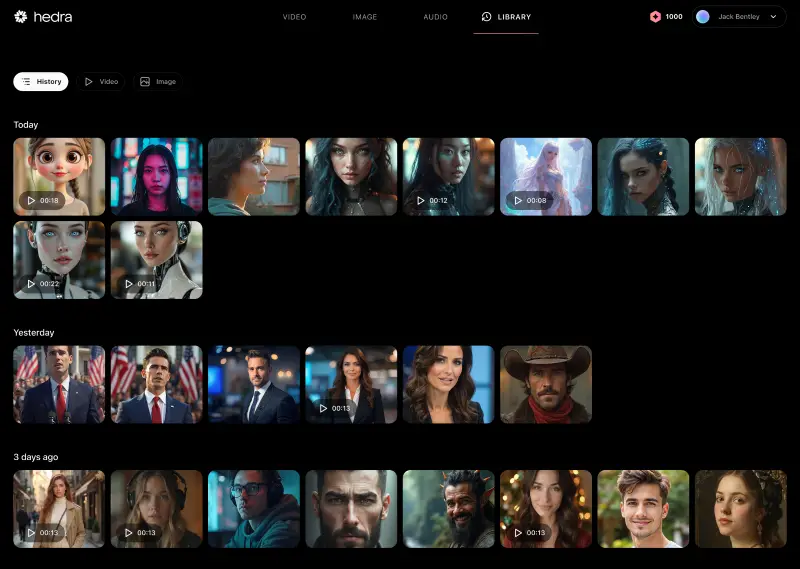Play the 00:08 white-haired fantasy video
Image resolution: width=800 pixels, height=569 pixels.
pyautogui.click(x=546, y=177)
